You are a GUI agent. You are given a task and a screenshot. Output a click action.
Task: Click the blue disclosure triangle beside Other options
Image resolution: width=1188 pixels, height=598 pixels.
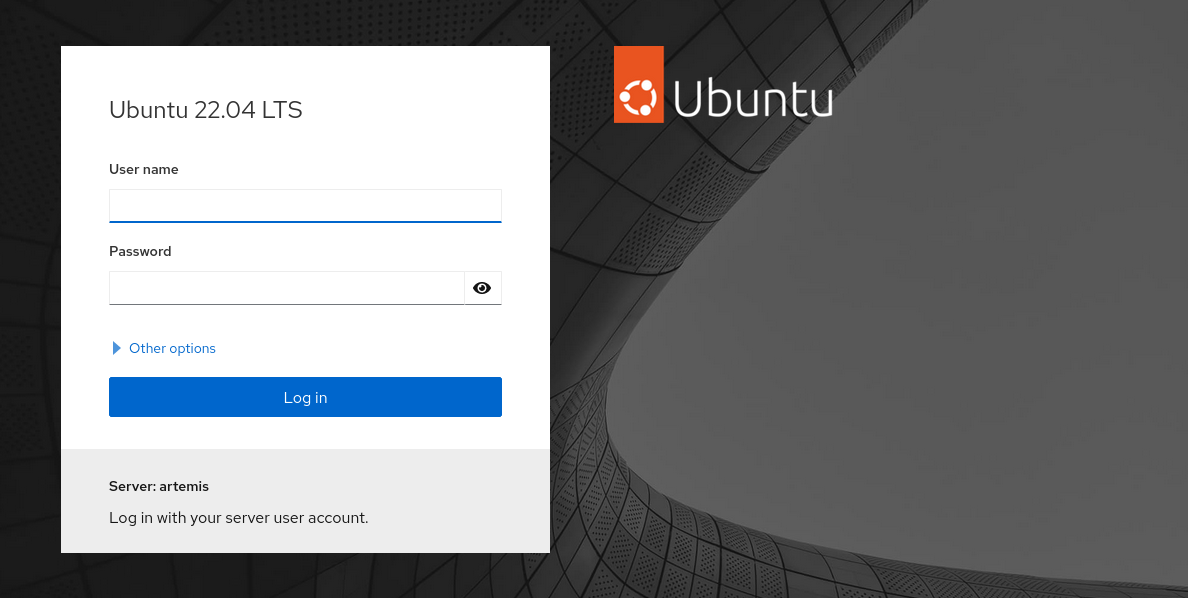coord(115,348)
